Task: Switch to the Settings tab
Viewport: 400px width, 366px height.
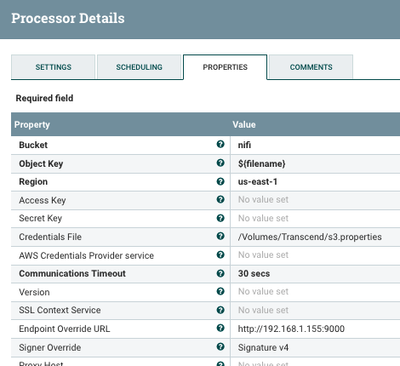Action: [x=53, y=67]
